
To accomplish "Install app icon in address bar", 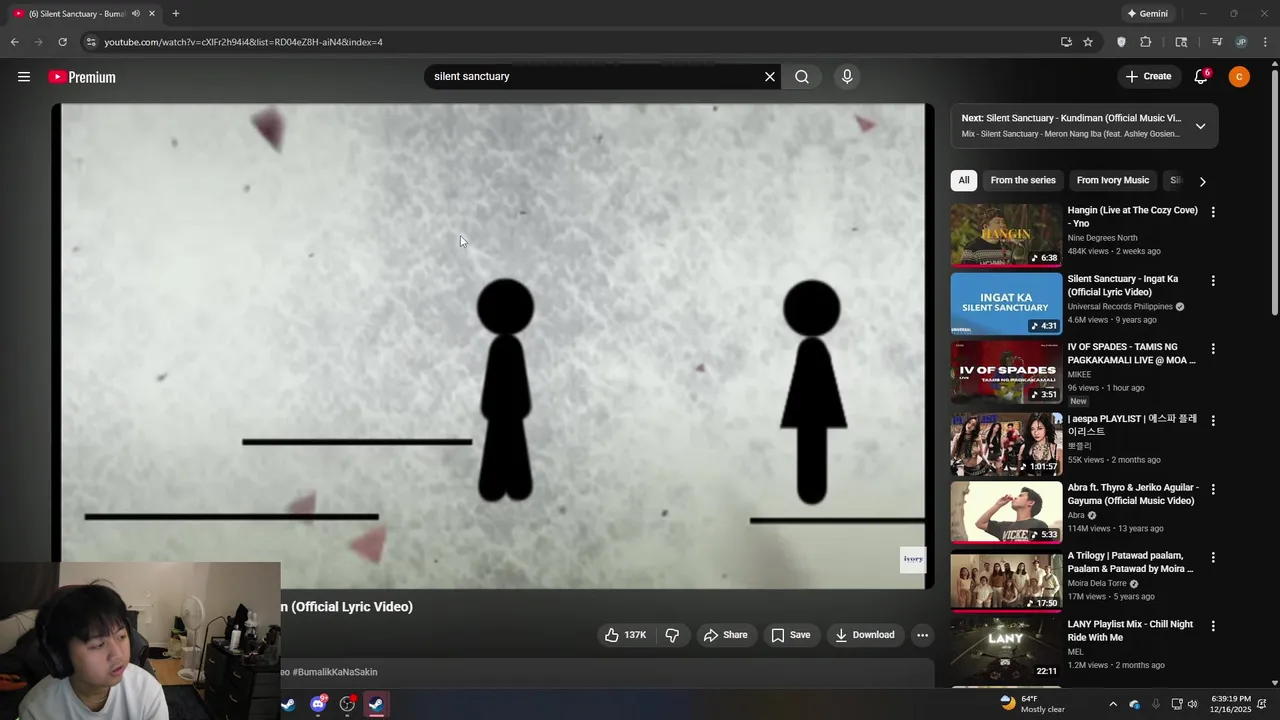I will 1066,42.
